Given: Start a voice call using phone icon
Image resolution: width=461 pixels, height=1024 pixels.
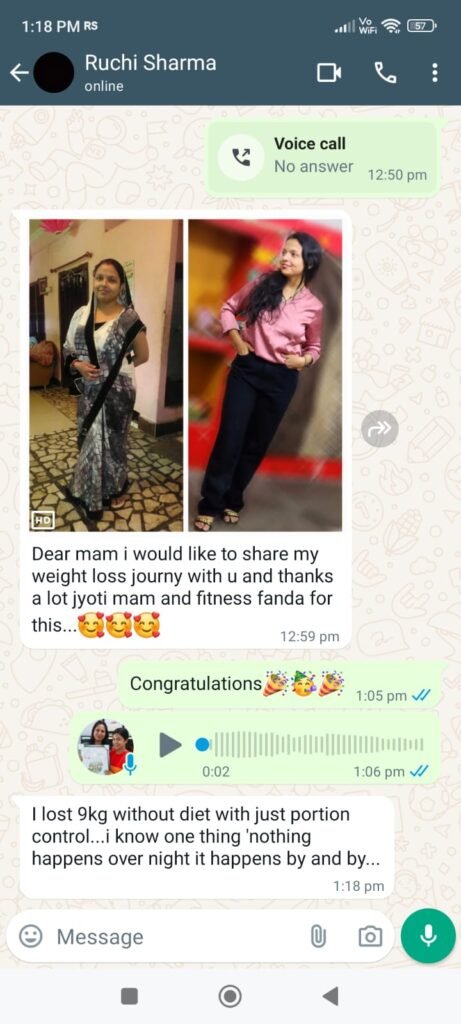Looking at the screenshot, I should [x=385, y=72].
